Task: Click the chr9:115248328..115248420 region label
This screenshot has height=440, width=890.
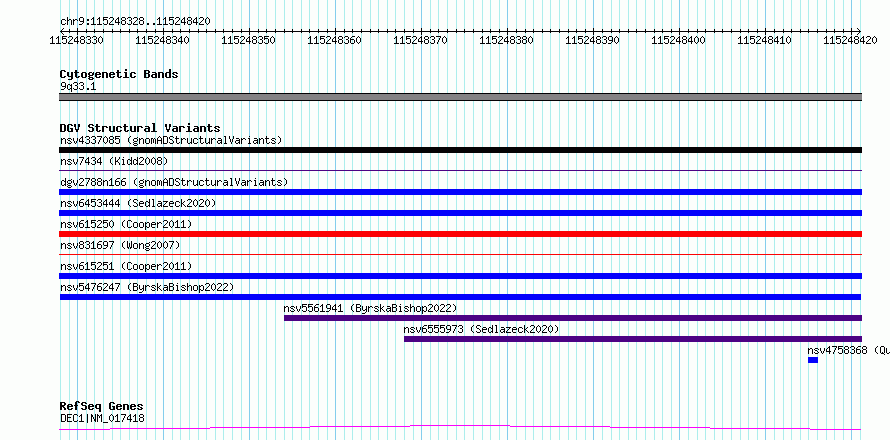Action: 135,21
